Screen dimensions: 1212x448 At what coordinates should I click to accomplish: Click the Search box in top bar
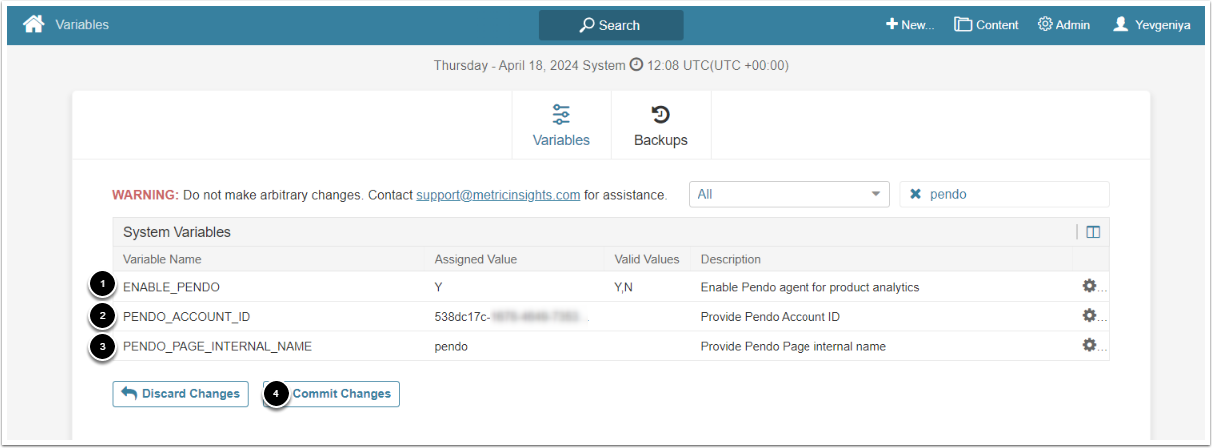click(x=611, y=25)
